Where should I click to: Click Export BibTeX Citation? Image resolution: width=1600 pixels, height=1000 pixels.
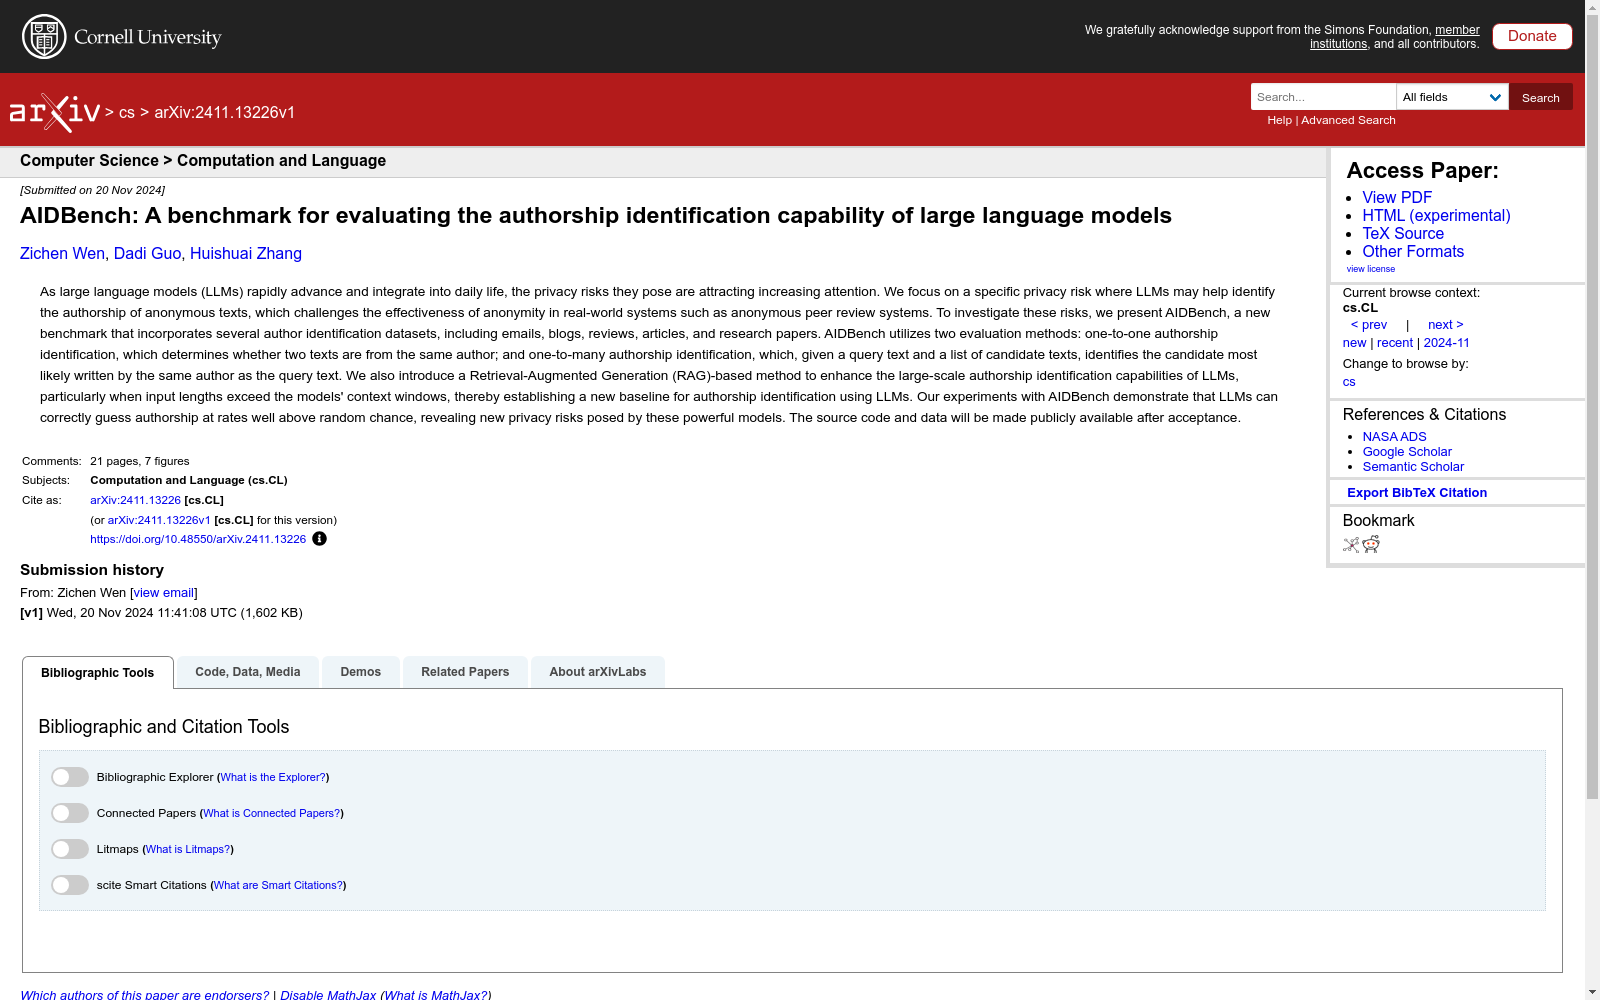(1417, 493)
